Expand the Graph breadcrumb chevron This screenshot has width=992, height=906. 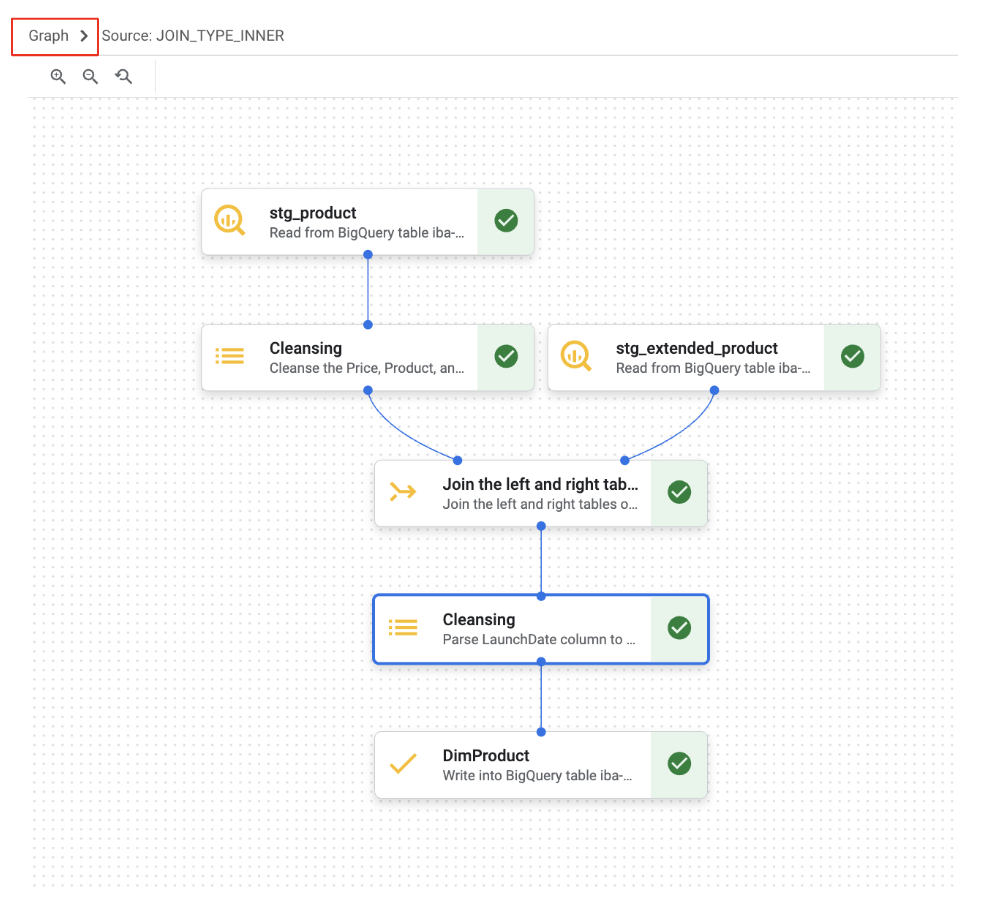[x=84, y=36]
